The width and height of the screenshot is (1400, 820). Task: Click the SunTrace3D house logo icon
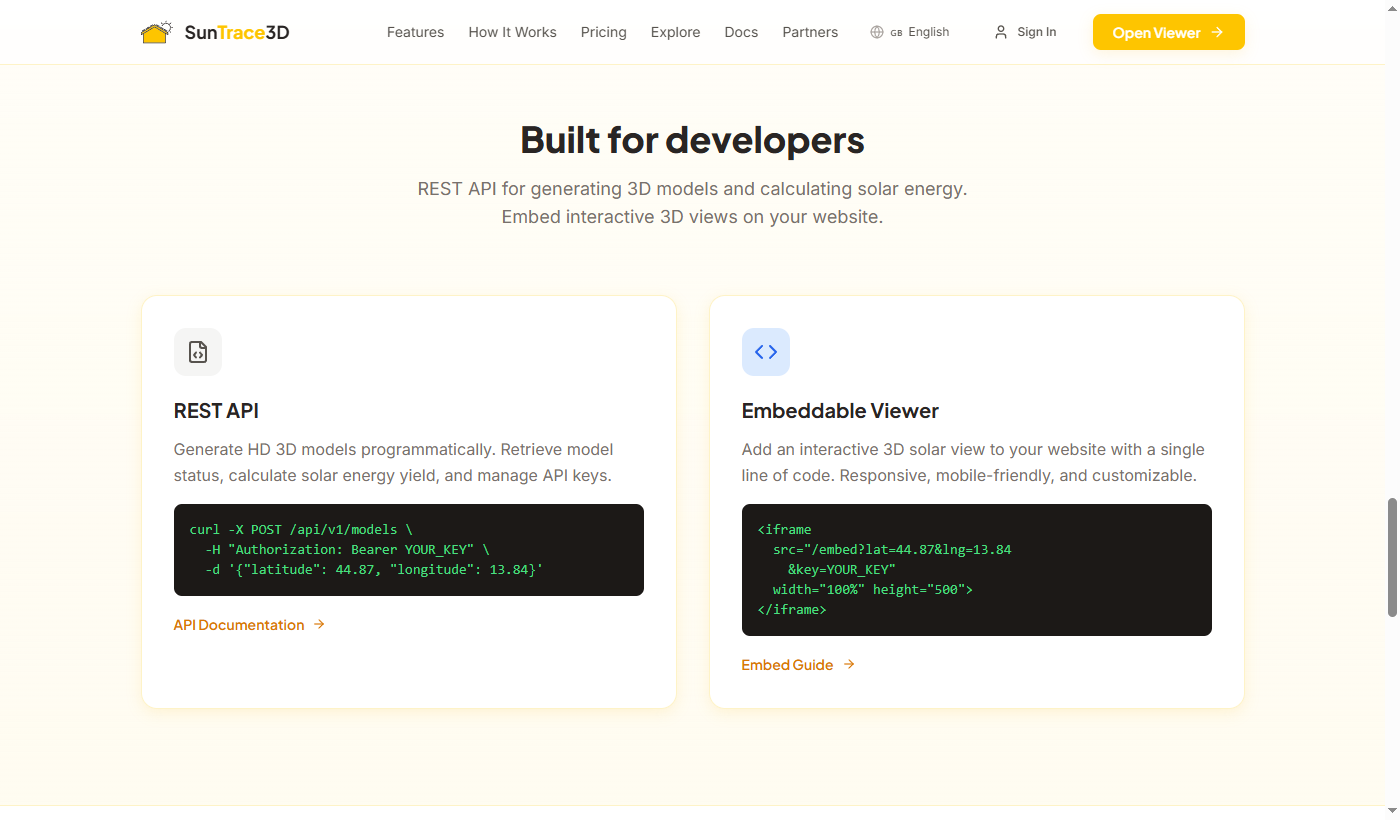coord(156,32)
